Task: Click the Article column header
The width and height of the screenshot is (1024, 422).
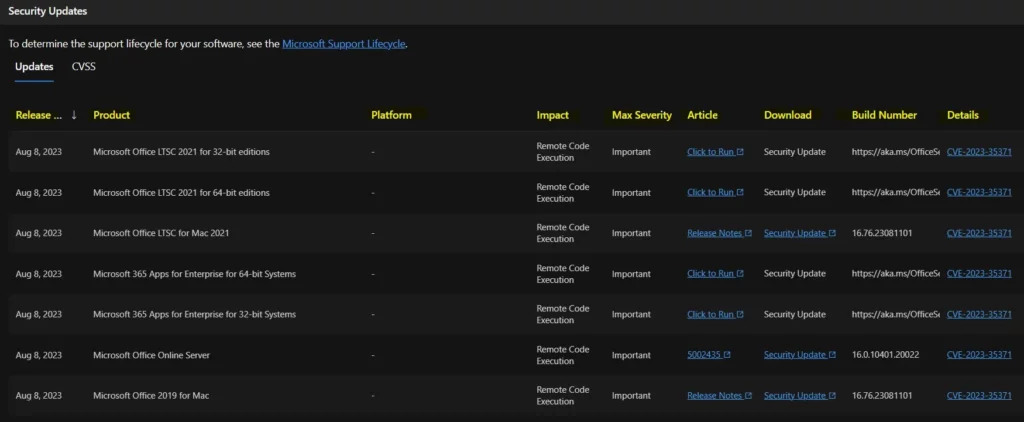Action: 702,115
